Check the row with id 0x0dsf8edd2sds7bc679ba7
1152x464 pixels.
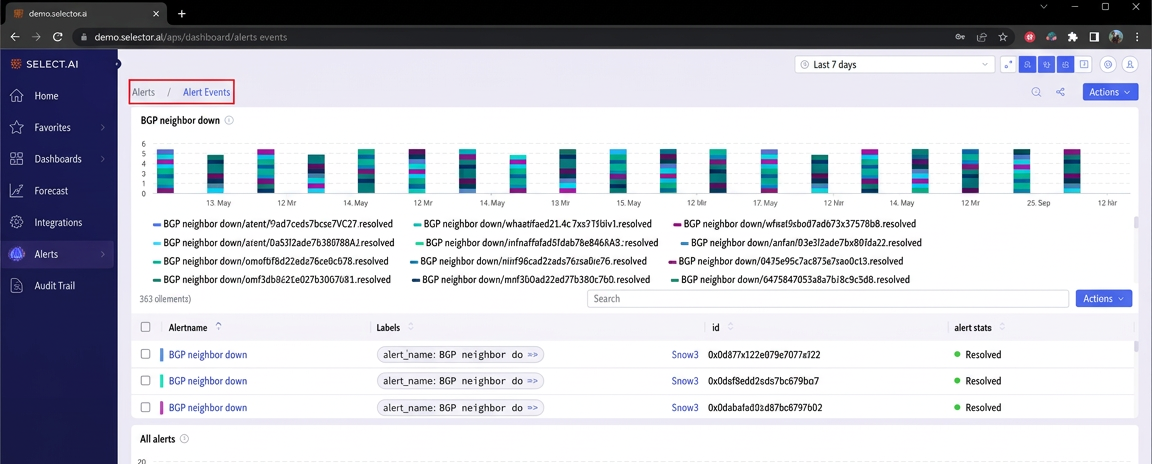[145, 381]
